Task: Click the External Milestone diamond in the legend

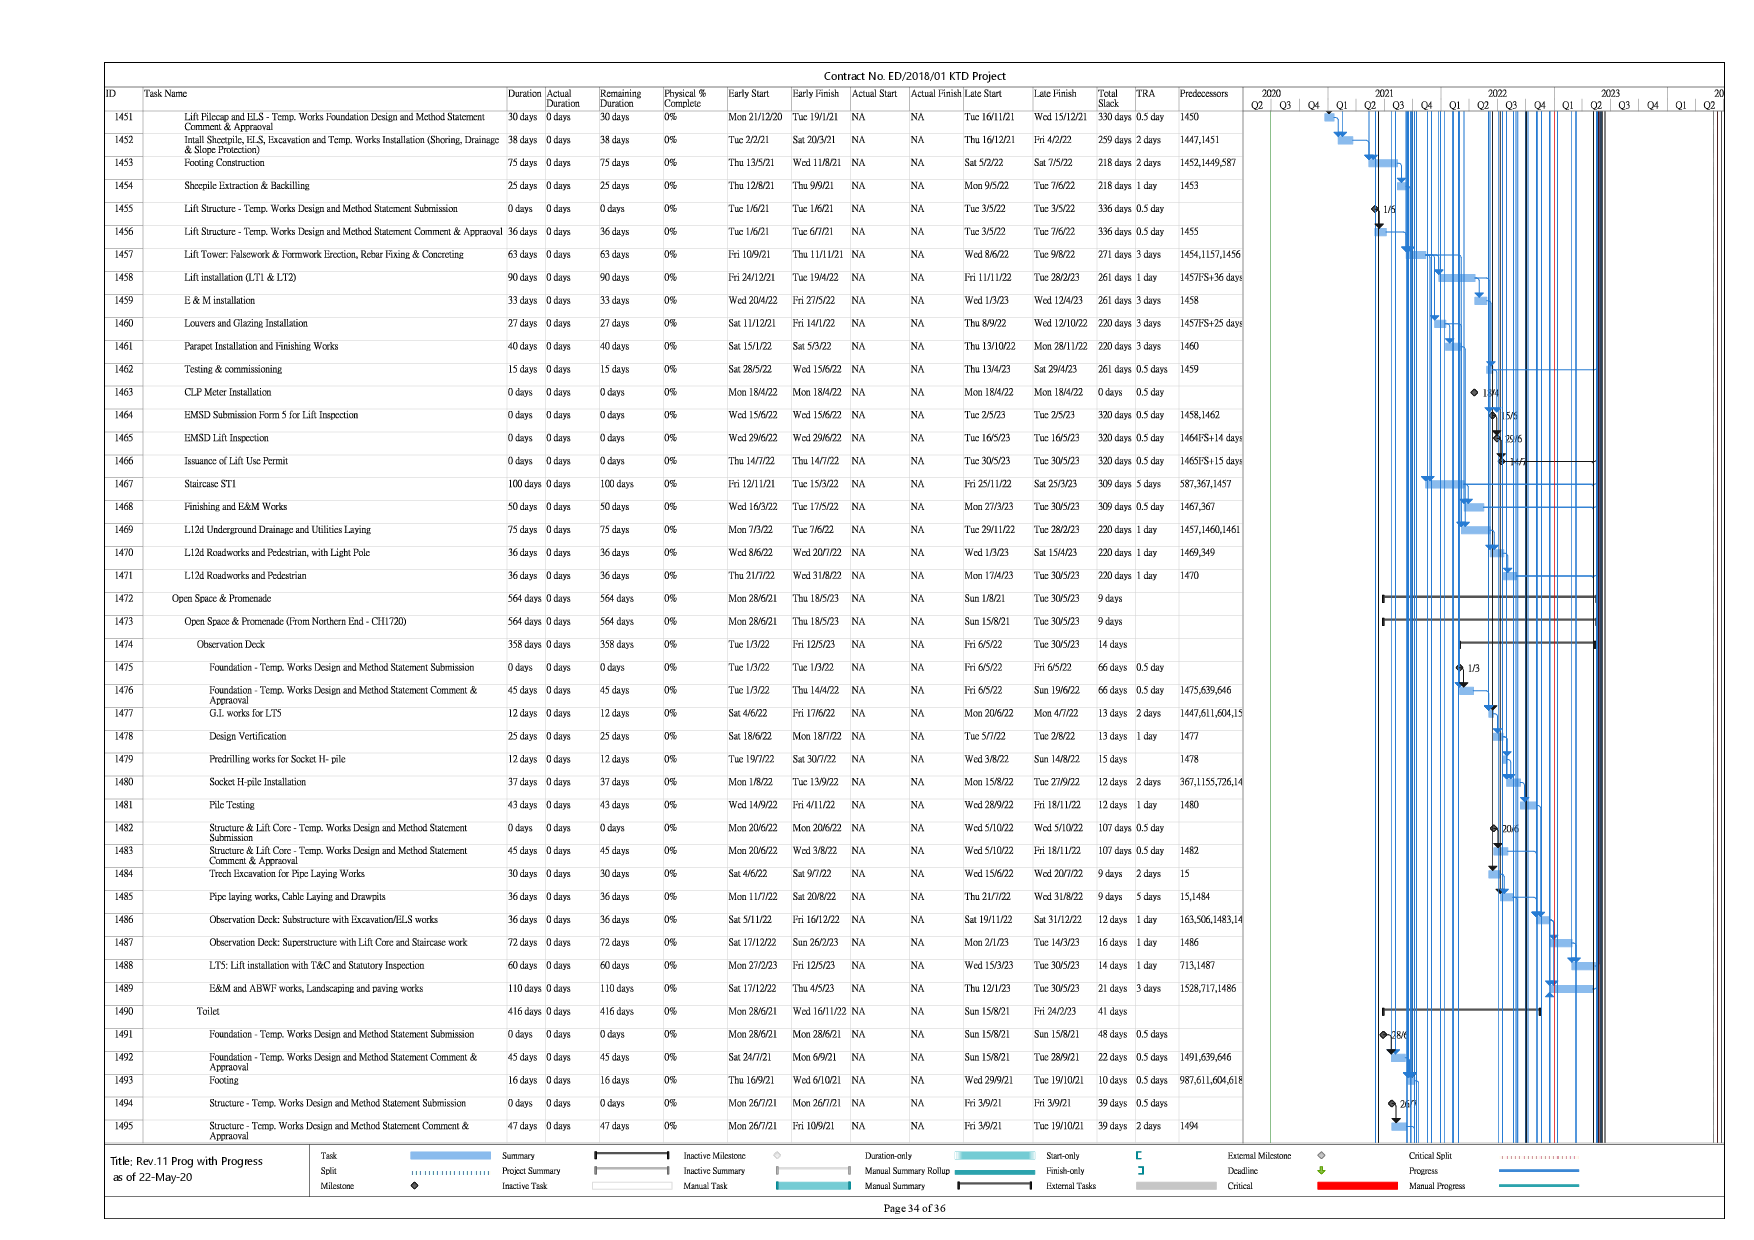Action: point(1321,1156)
